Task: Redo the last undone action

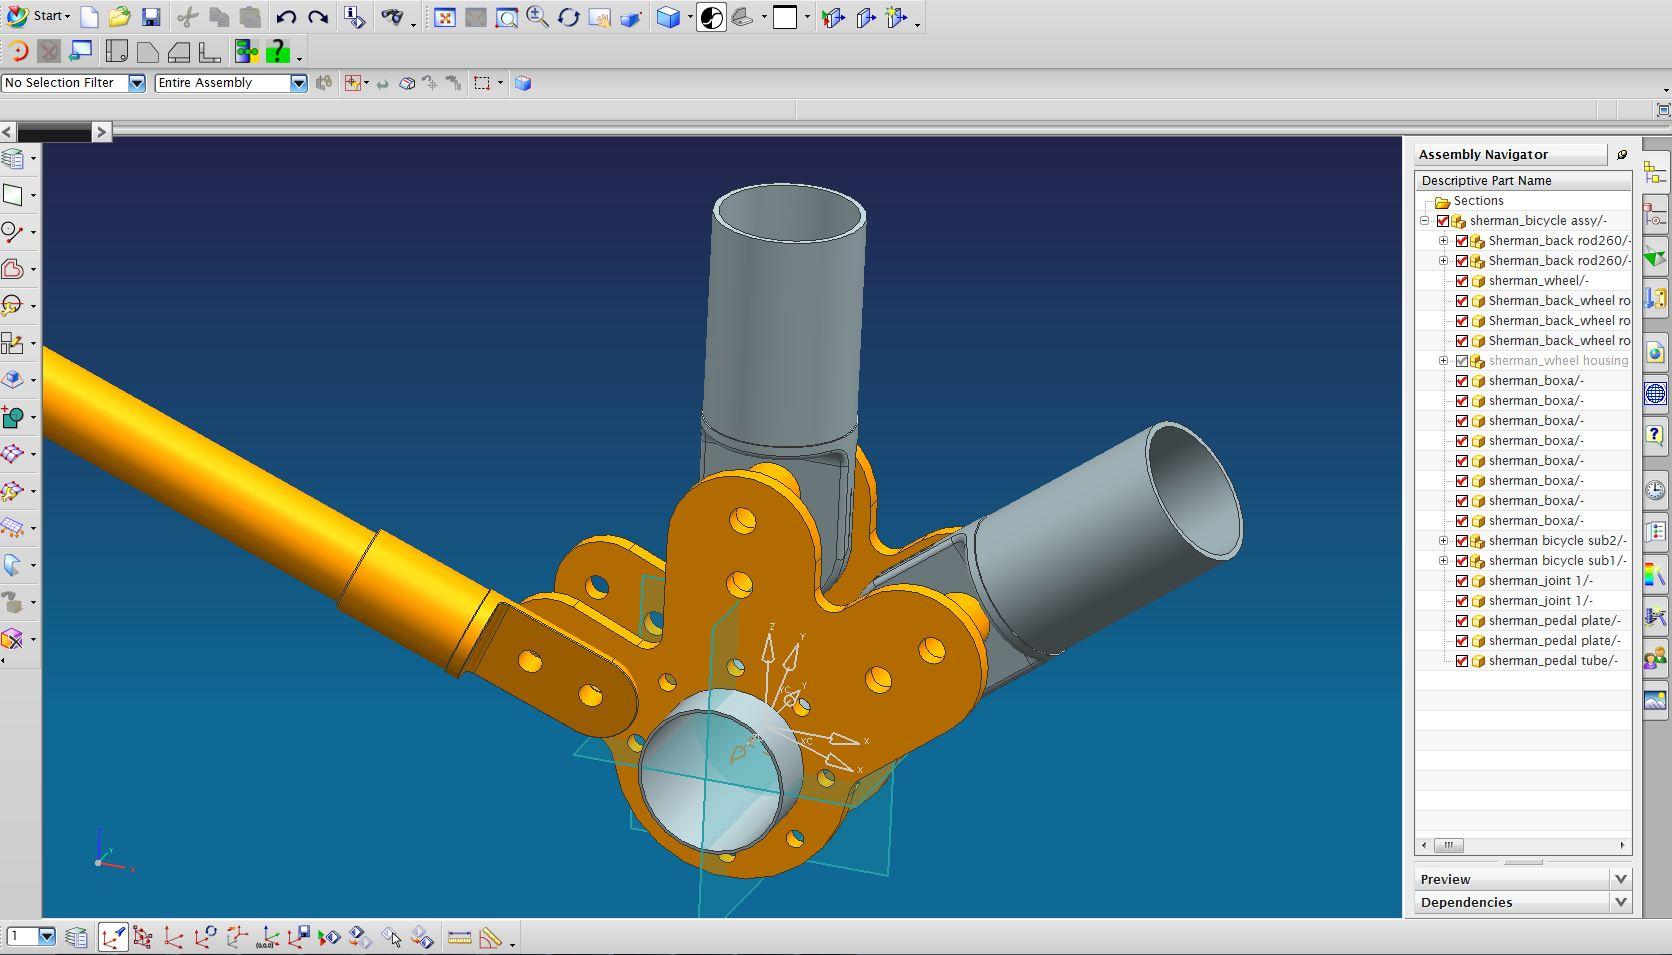Action: tap(318, 17)
